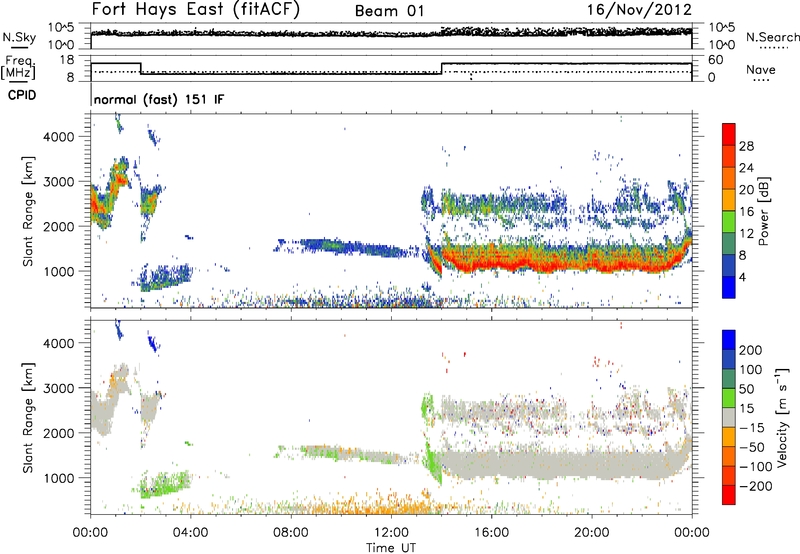Click the '4' value on the Power scale
This screenshot has width=800, height=554.
[742, 277]
